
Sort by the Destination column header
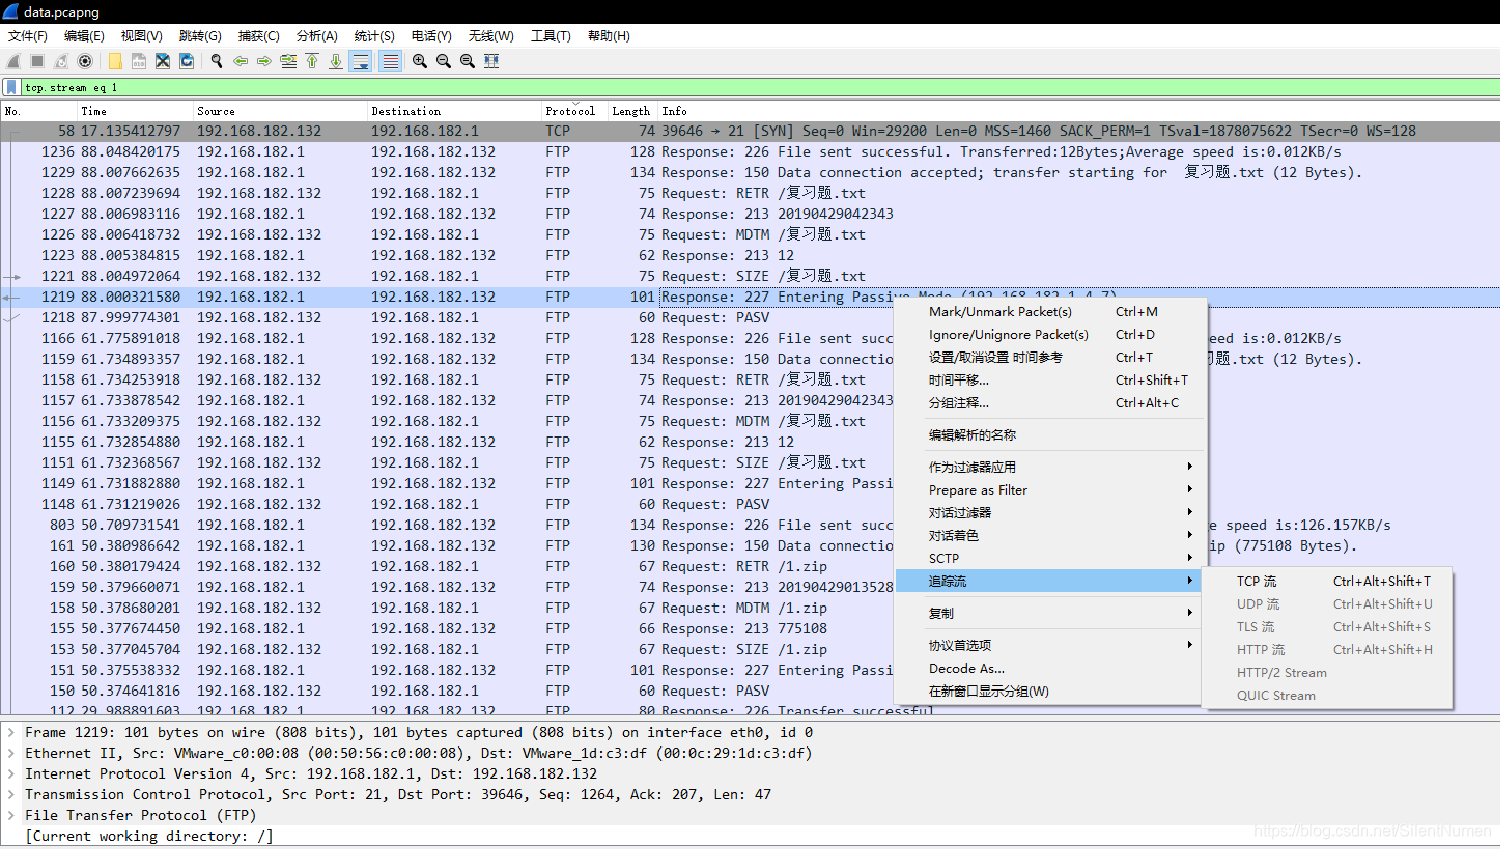click(x=454, y=111)
